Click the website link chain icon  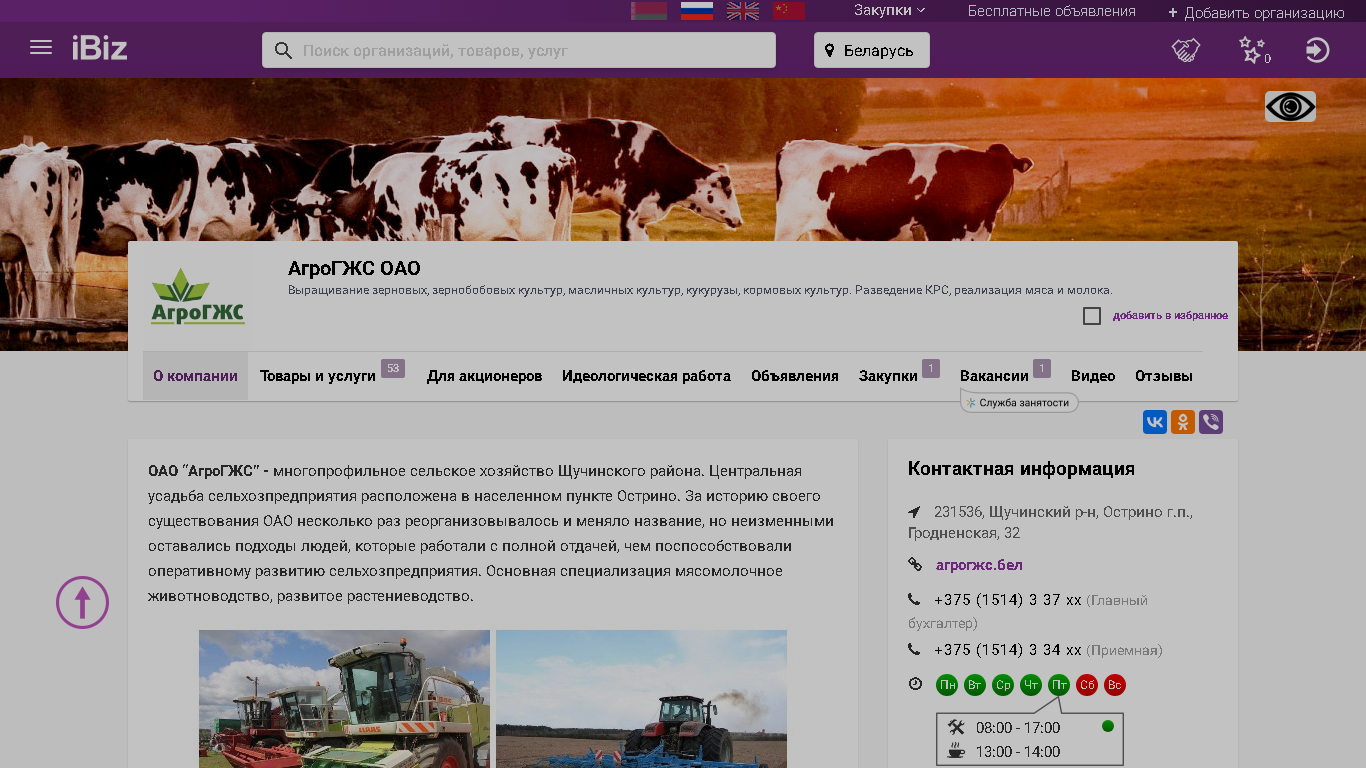click(x=914, y=565)
